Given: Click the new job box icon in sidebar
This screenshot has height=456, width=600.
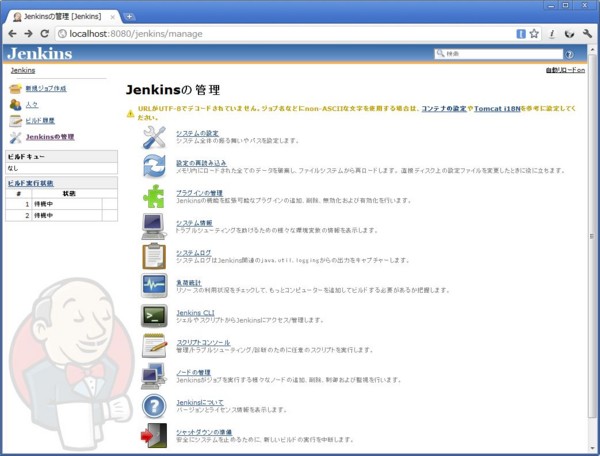Looking at the screenshot, I should click(x=16, y=88).
